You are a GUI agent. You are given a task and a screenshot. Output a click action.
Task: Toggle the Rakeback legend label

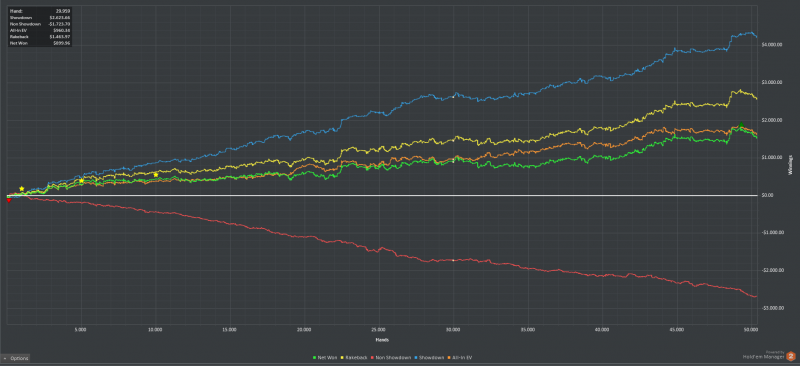pyautogui.click(x=357, y=358)
